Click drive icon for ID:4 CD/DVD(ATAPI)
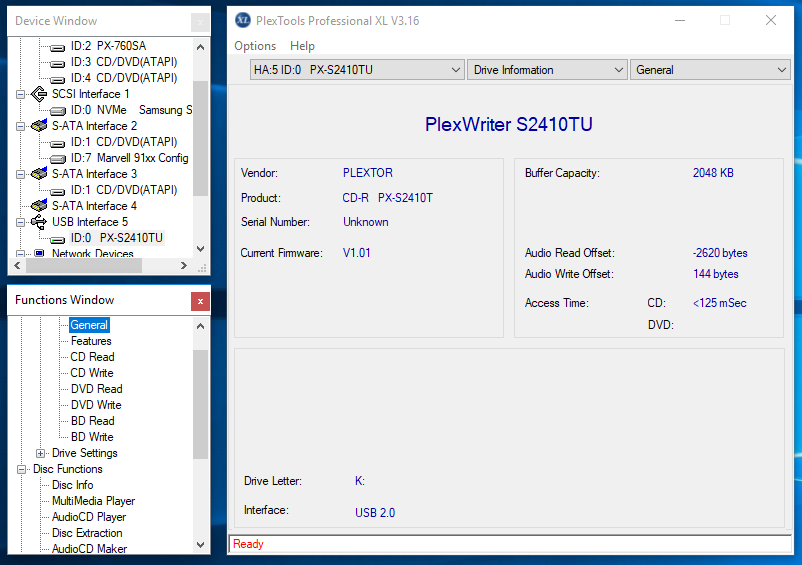The image size is (802, 565). coord(57,80)
